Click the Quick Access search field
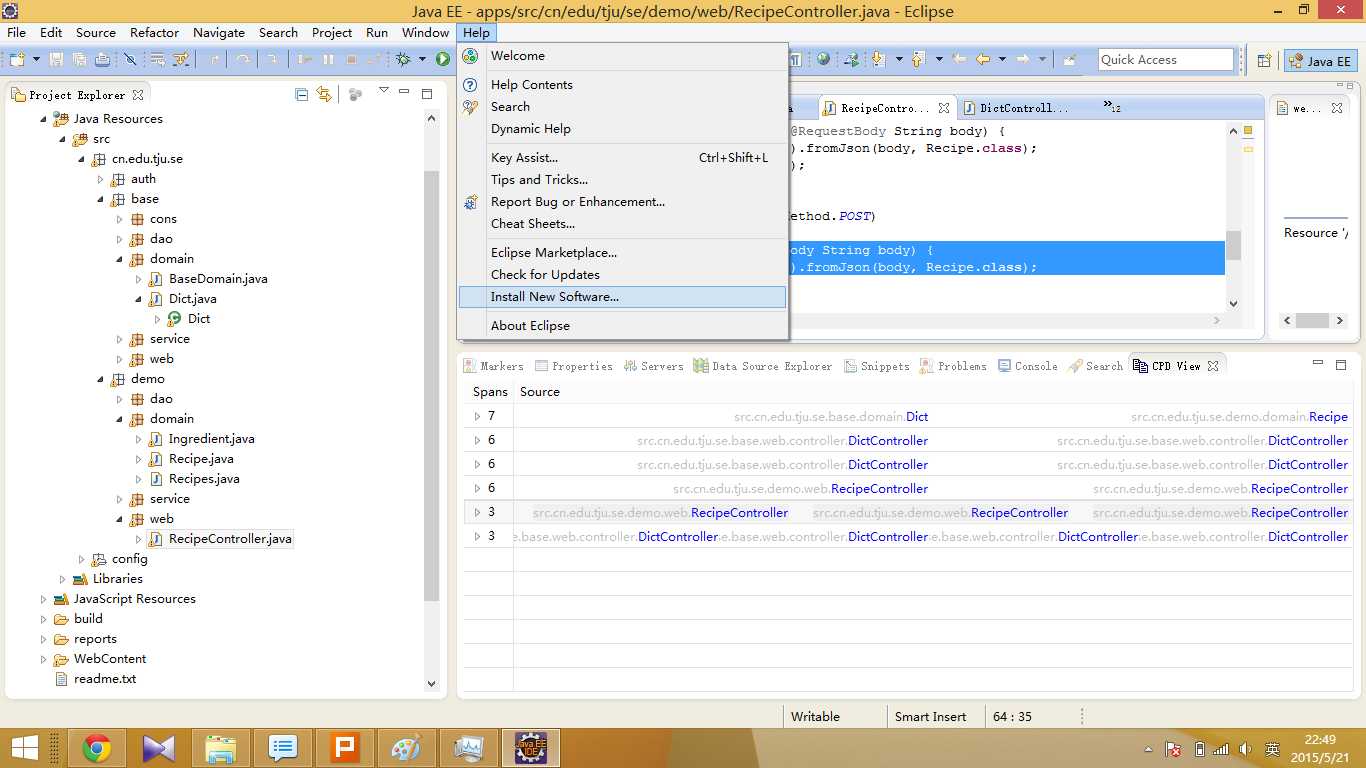Image resolution: width=1366 pixels, height=768 pixels. [1166, 60]
